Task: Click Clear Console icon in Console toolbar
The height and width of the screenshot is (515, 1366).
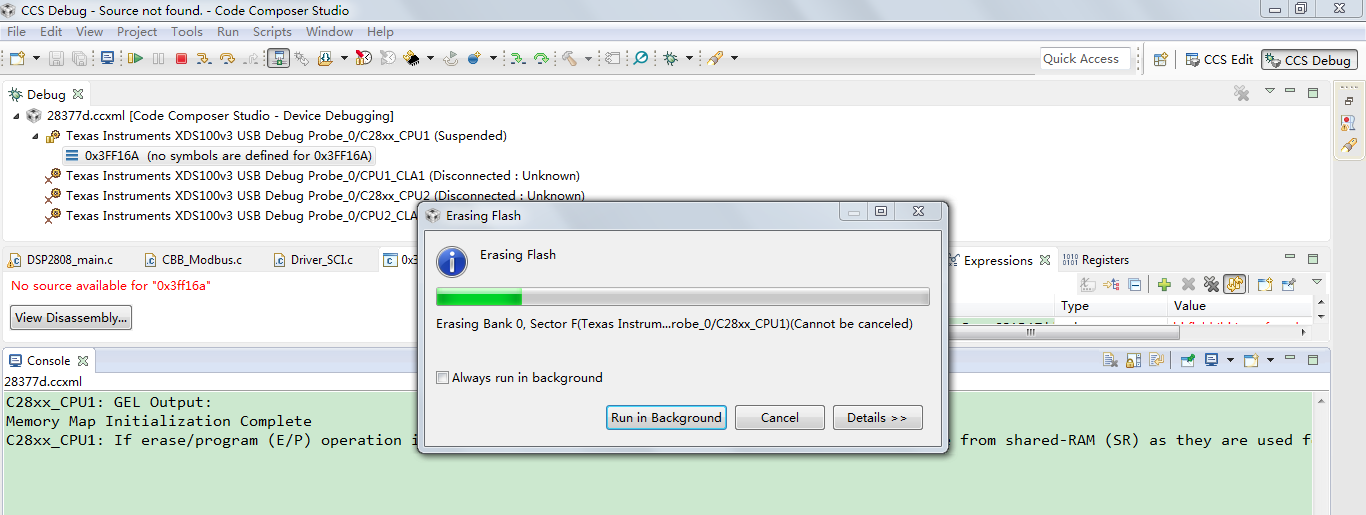Action: click(1110, 360)
